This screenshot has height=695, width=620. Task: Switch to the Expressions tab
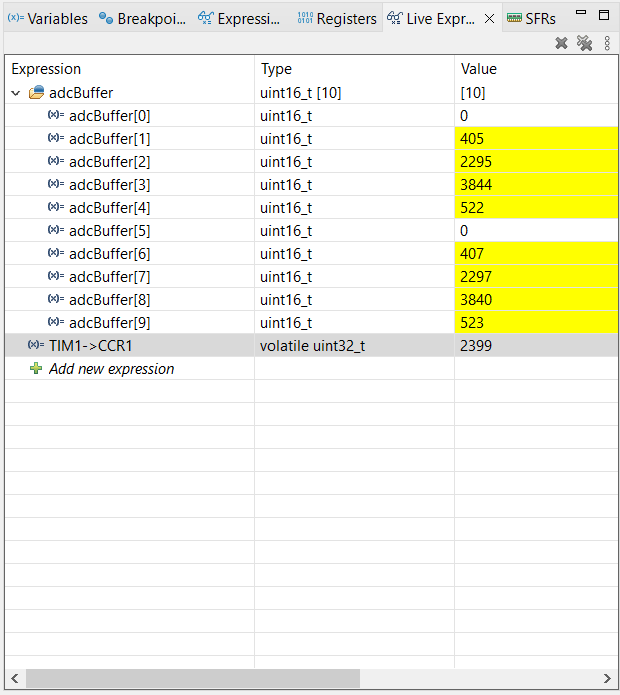[x=239, y=19]
